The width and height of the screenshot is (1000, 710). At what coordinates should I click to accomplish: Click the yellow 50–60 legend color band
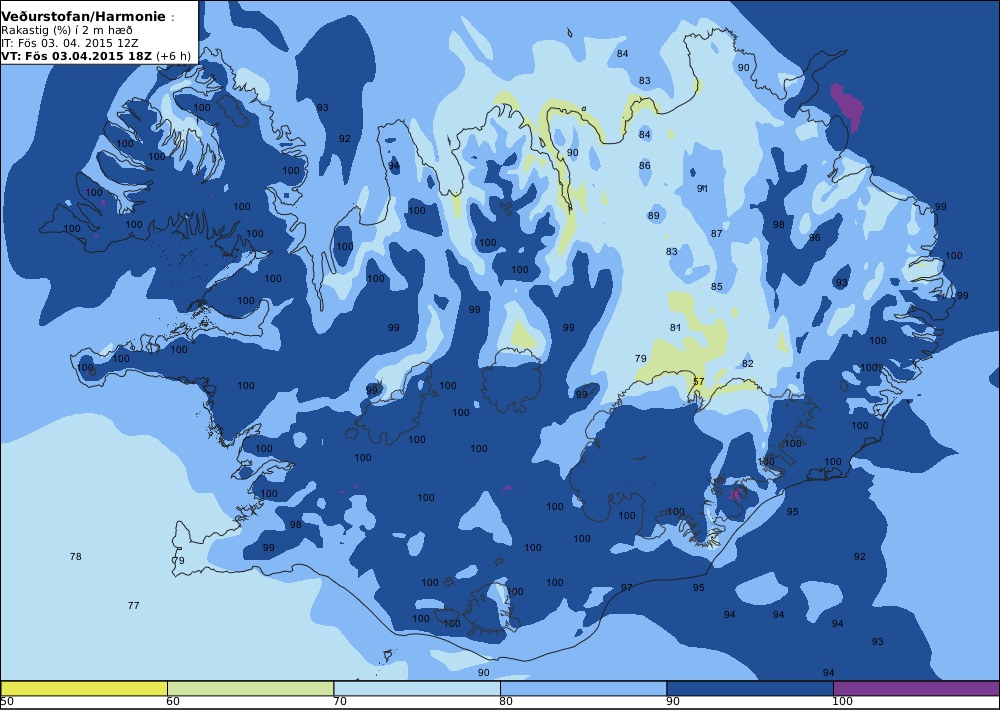84,688
